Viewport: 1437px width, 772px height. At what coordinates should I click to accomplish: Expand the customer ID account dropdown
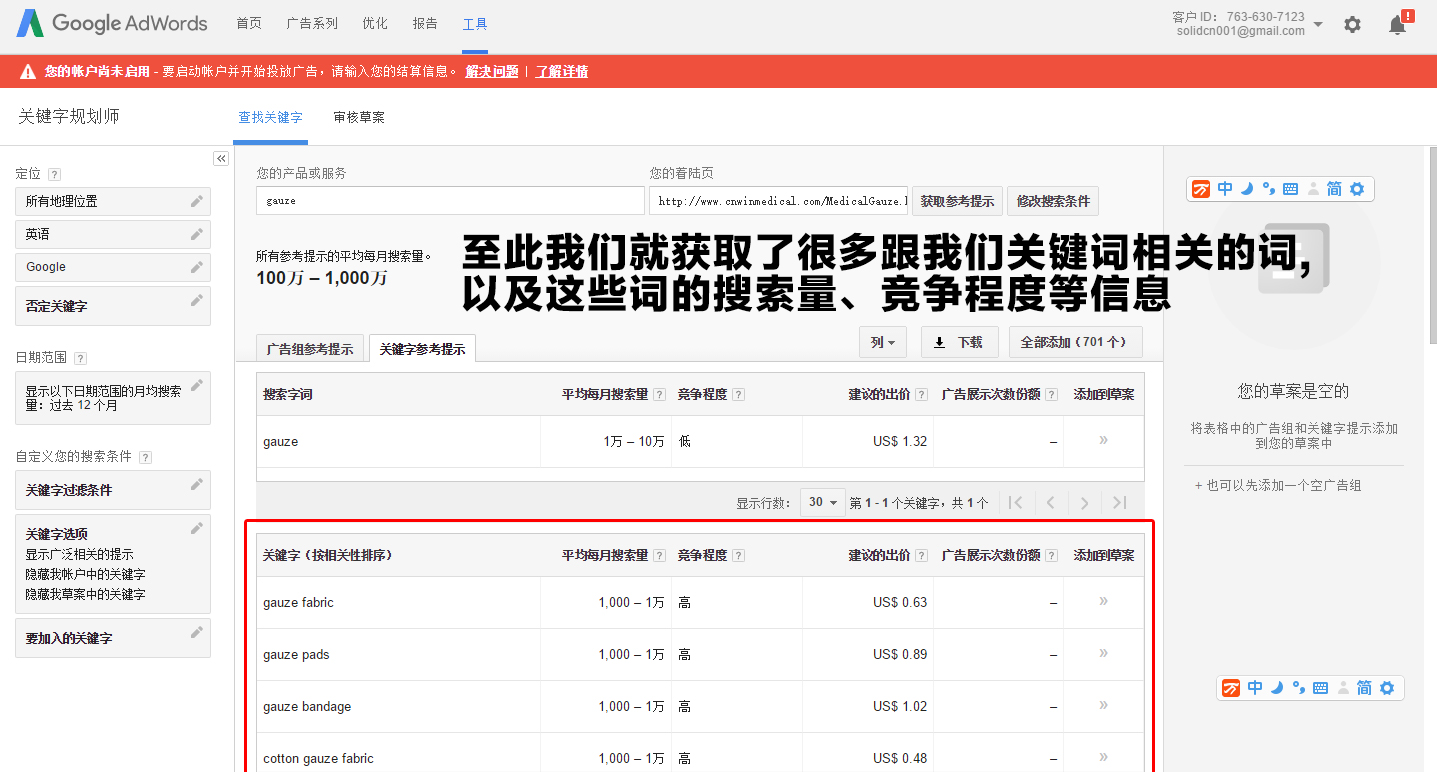tap(1318, 24)
